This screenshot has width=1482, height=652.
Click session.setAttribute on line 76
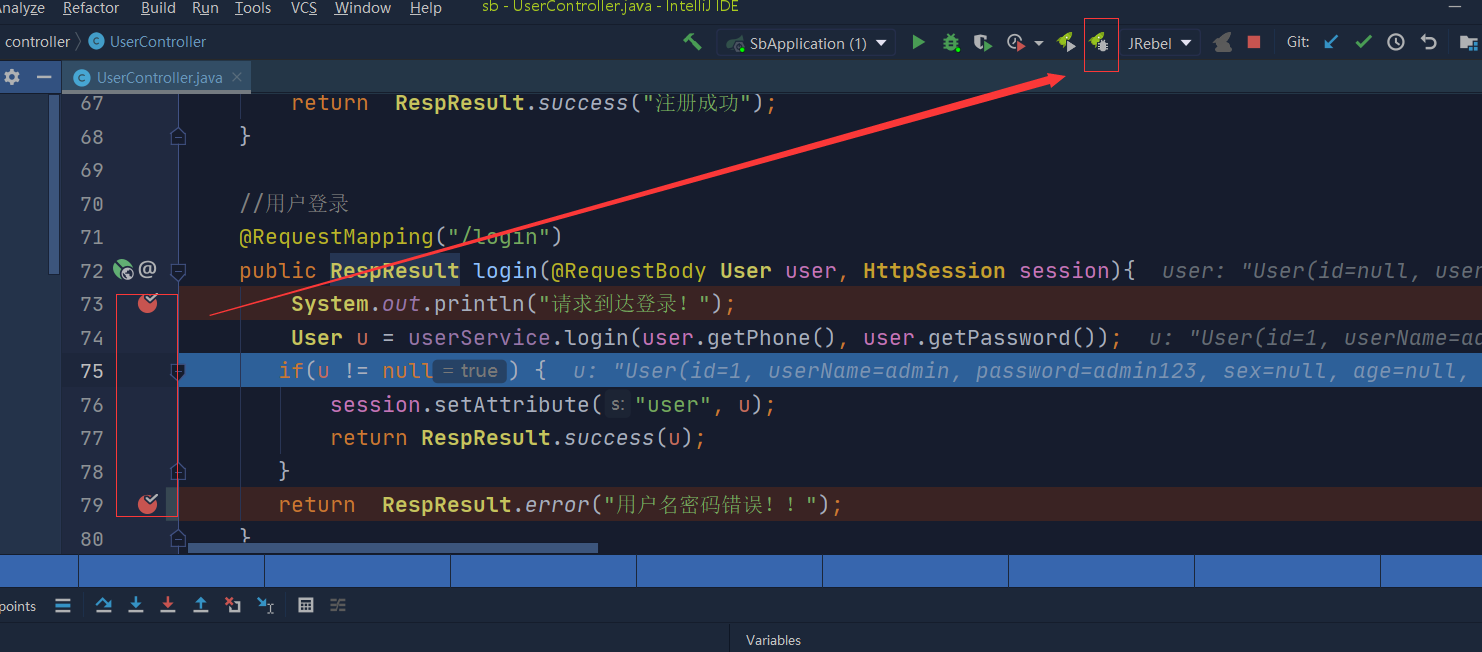tap(461, 405)
